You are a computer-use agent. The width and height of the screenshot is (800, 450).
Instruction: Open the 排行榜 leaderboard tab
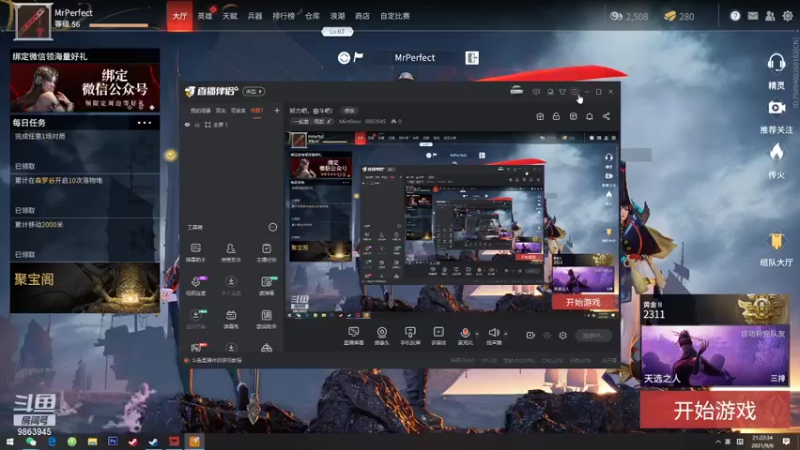tap(284, 16)
